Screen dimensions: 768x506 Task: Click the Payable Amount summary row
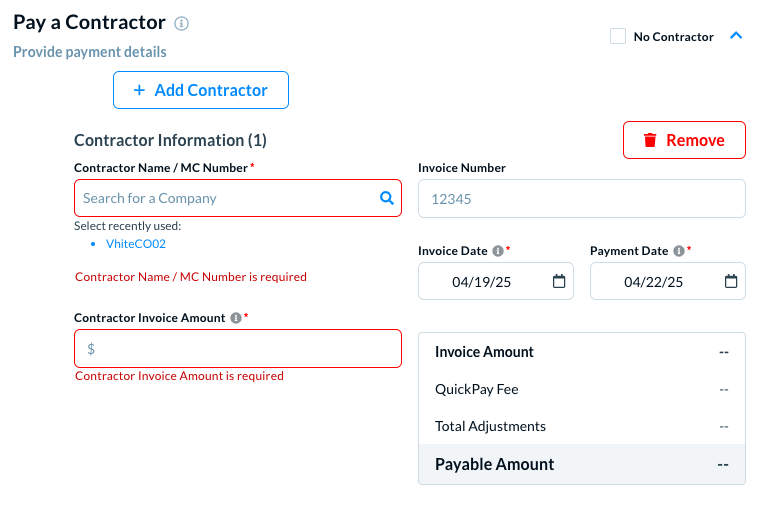[x=581, y=464]
